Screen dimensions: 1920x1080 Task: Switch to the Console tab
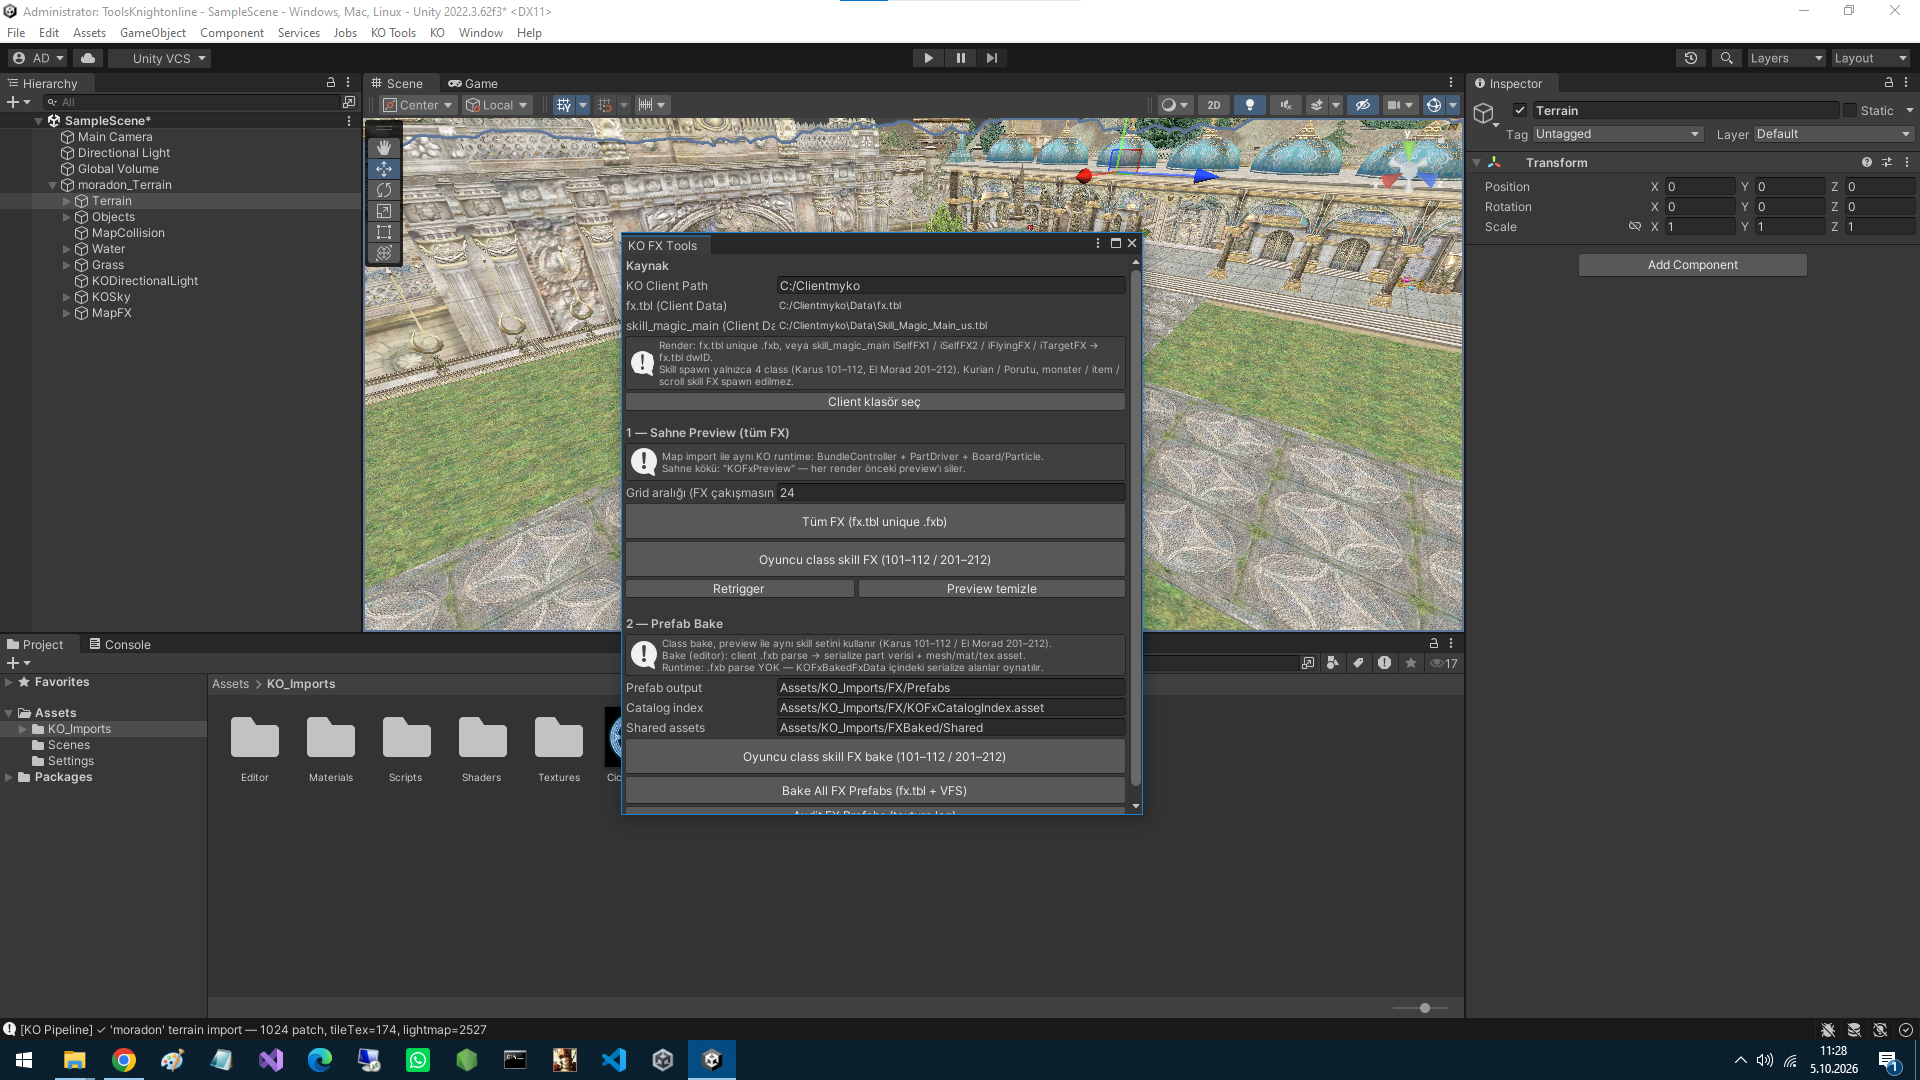pos(120,645)
